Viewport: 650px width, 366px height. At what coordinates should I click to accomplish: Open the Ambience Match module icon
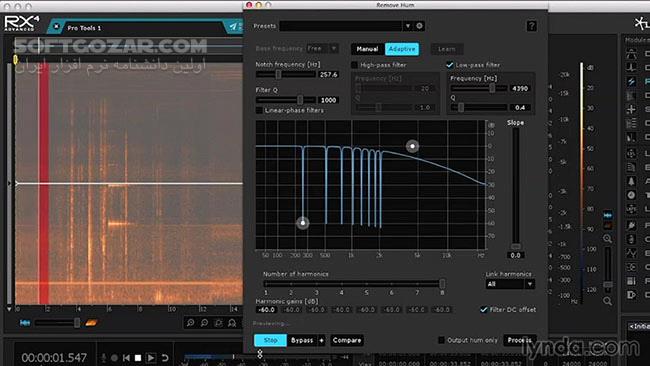631,181
